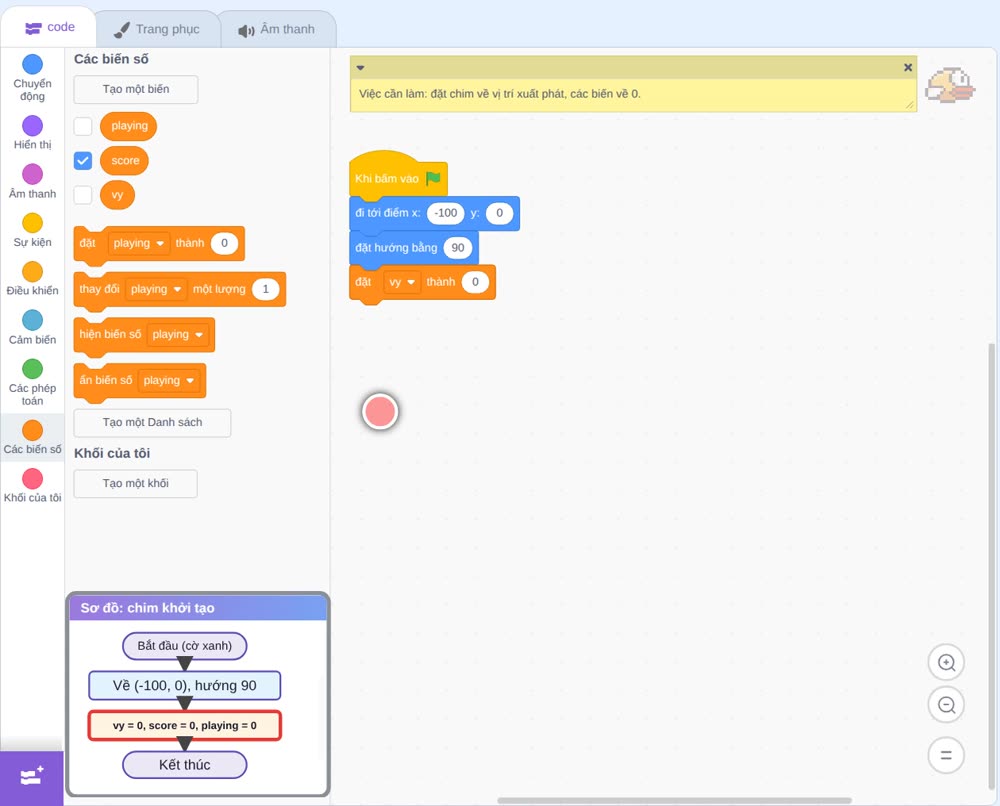Click the x value field showing -100
Image resolution: width=1000 pixels, height=806 pixels.
click(x=446, y=213)
